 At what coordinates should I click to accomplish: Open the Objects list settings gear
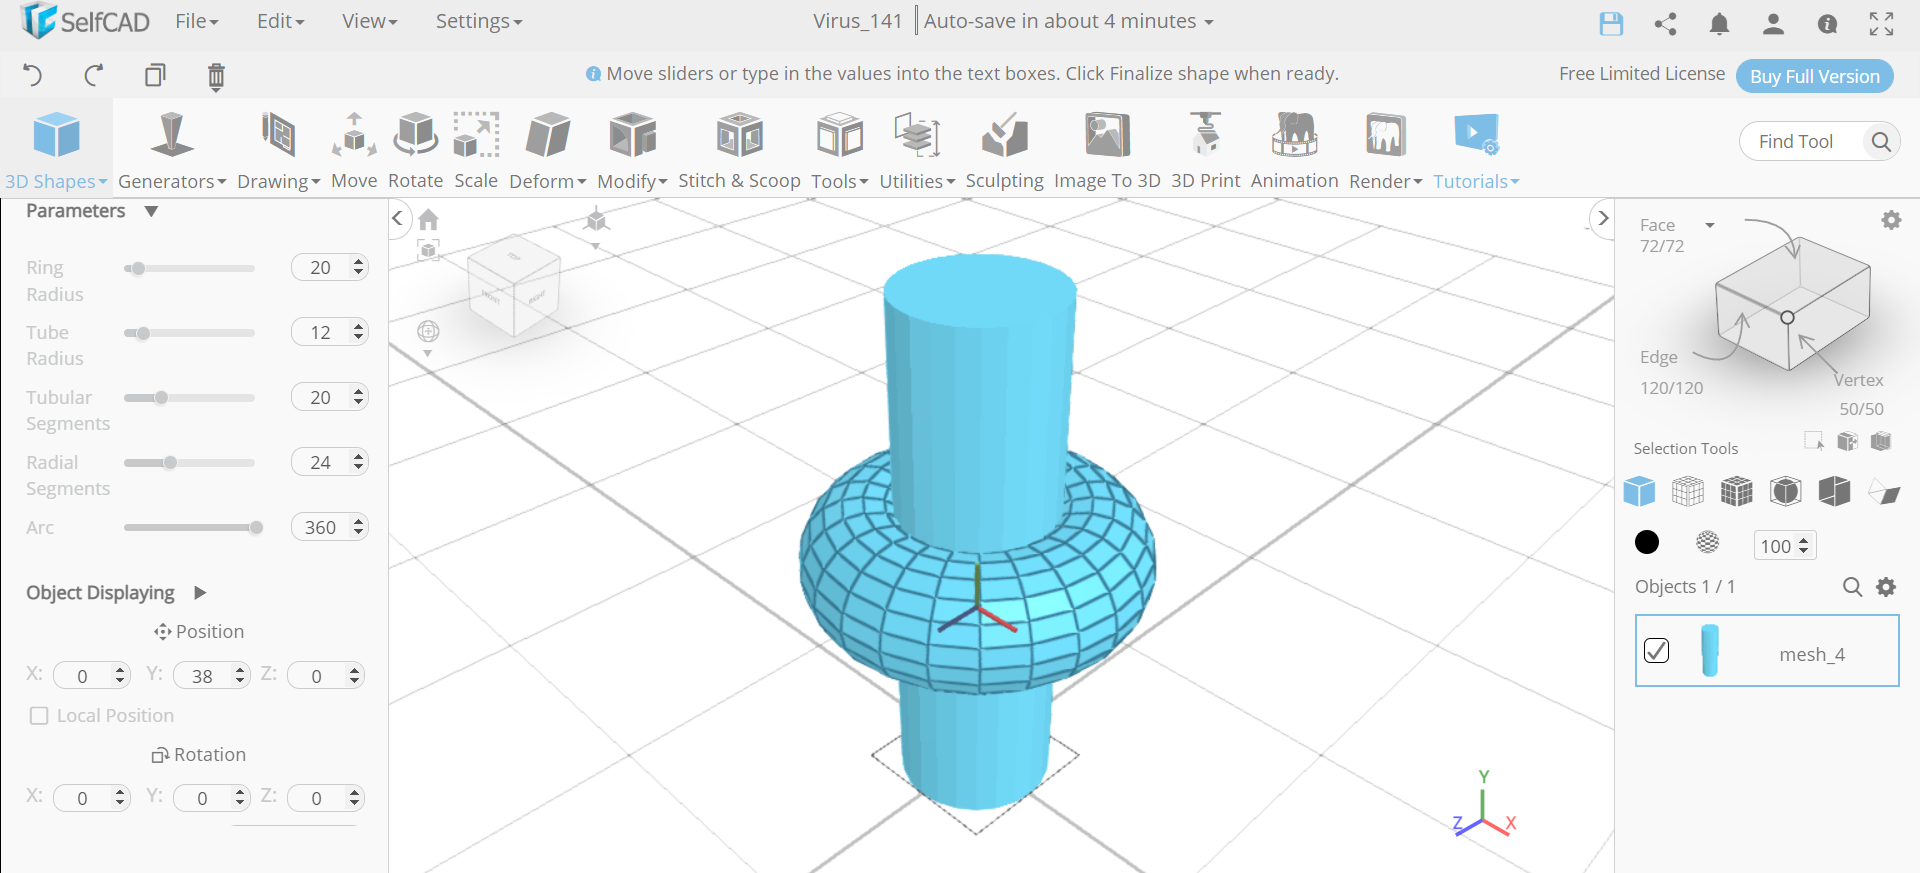[x=1886, y=587]
